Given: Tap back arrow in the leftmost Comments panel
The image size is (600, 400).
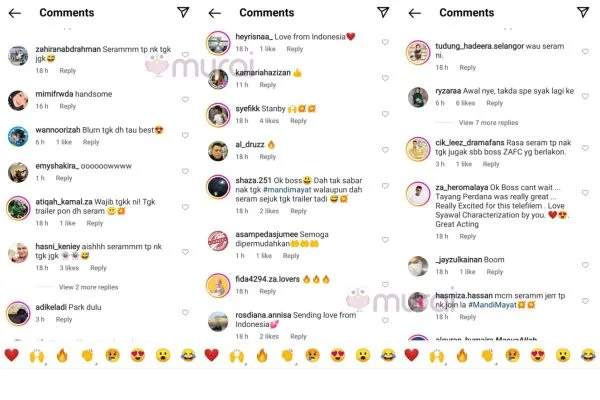Looking at the screenshot, I should point(15,13).
